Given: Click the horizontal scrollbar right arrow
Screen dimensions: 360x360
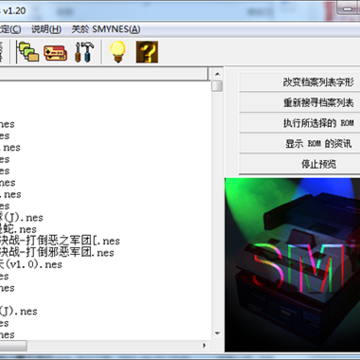Looking at the screenshot, I should pyautogui.click(x=204, y=345).
